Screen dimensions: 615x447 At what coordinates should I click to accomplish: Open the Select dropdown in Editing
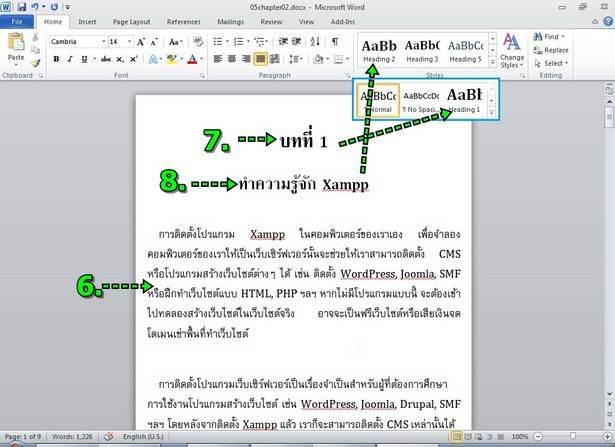pyautogui.click(x=551, y=63)
